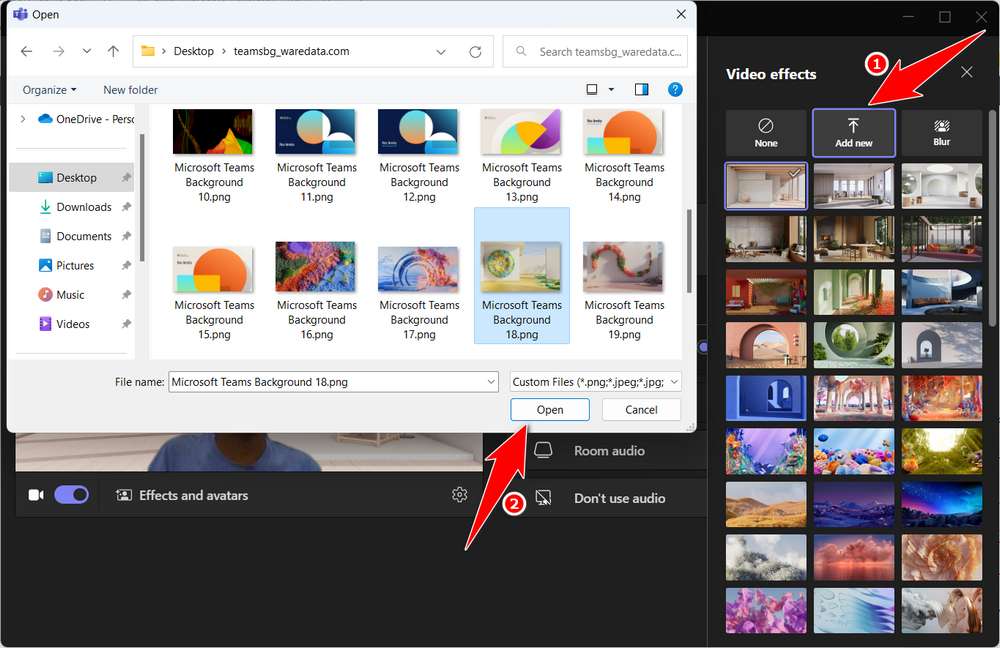The height and width of the screenshot is (648, 1000).
Task: Select Microsoft Teams Background 12.png
Action: [x=419, y=155]
